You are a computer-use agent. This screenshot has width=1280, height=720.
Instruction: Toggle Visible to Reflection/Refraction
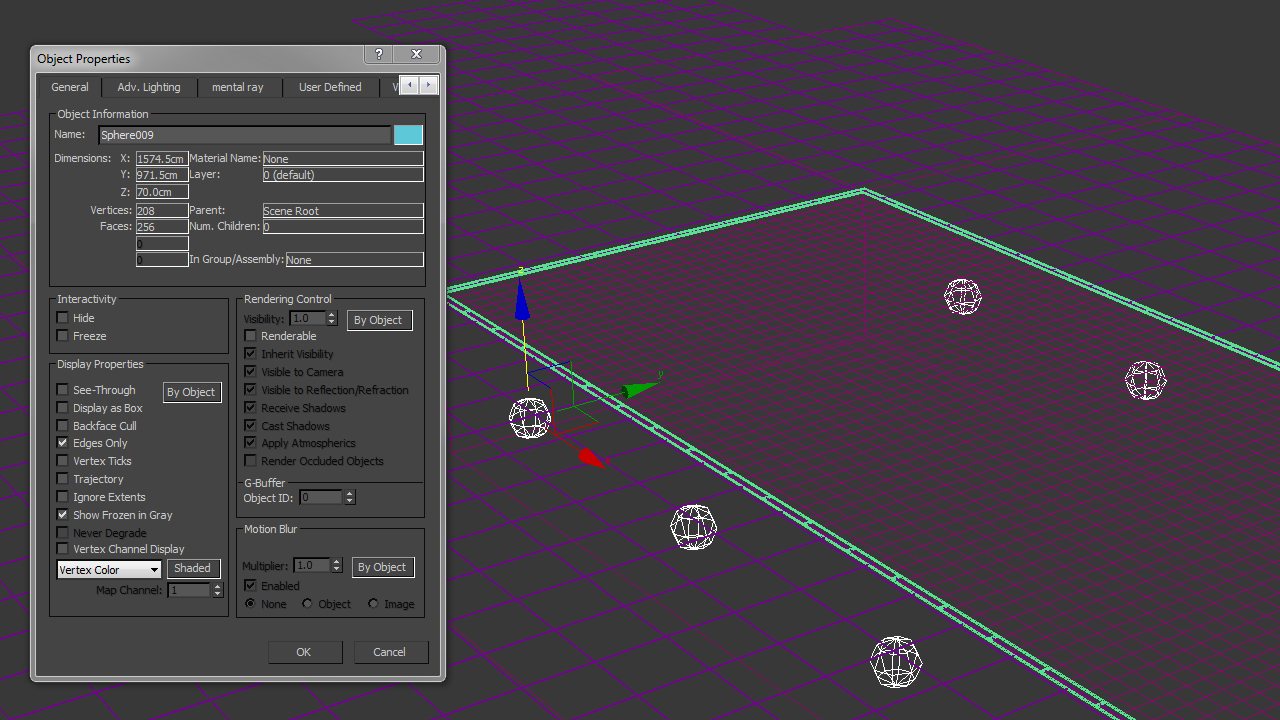[251, 390]
